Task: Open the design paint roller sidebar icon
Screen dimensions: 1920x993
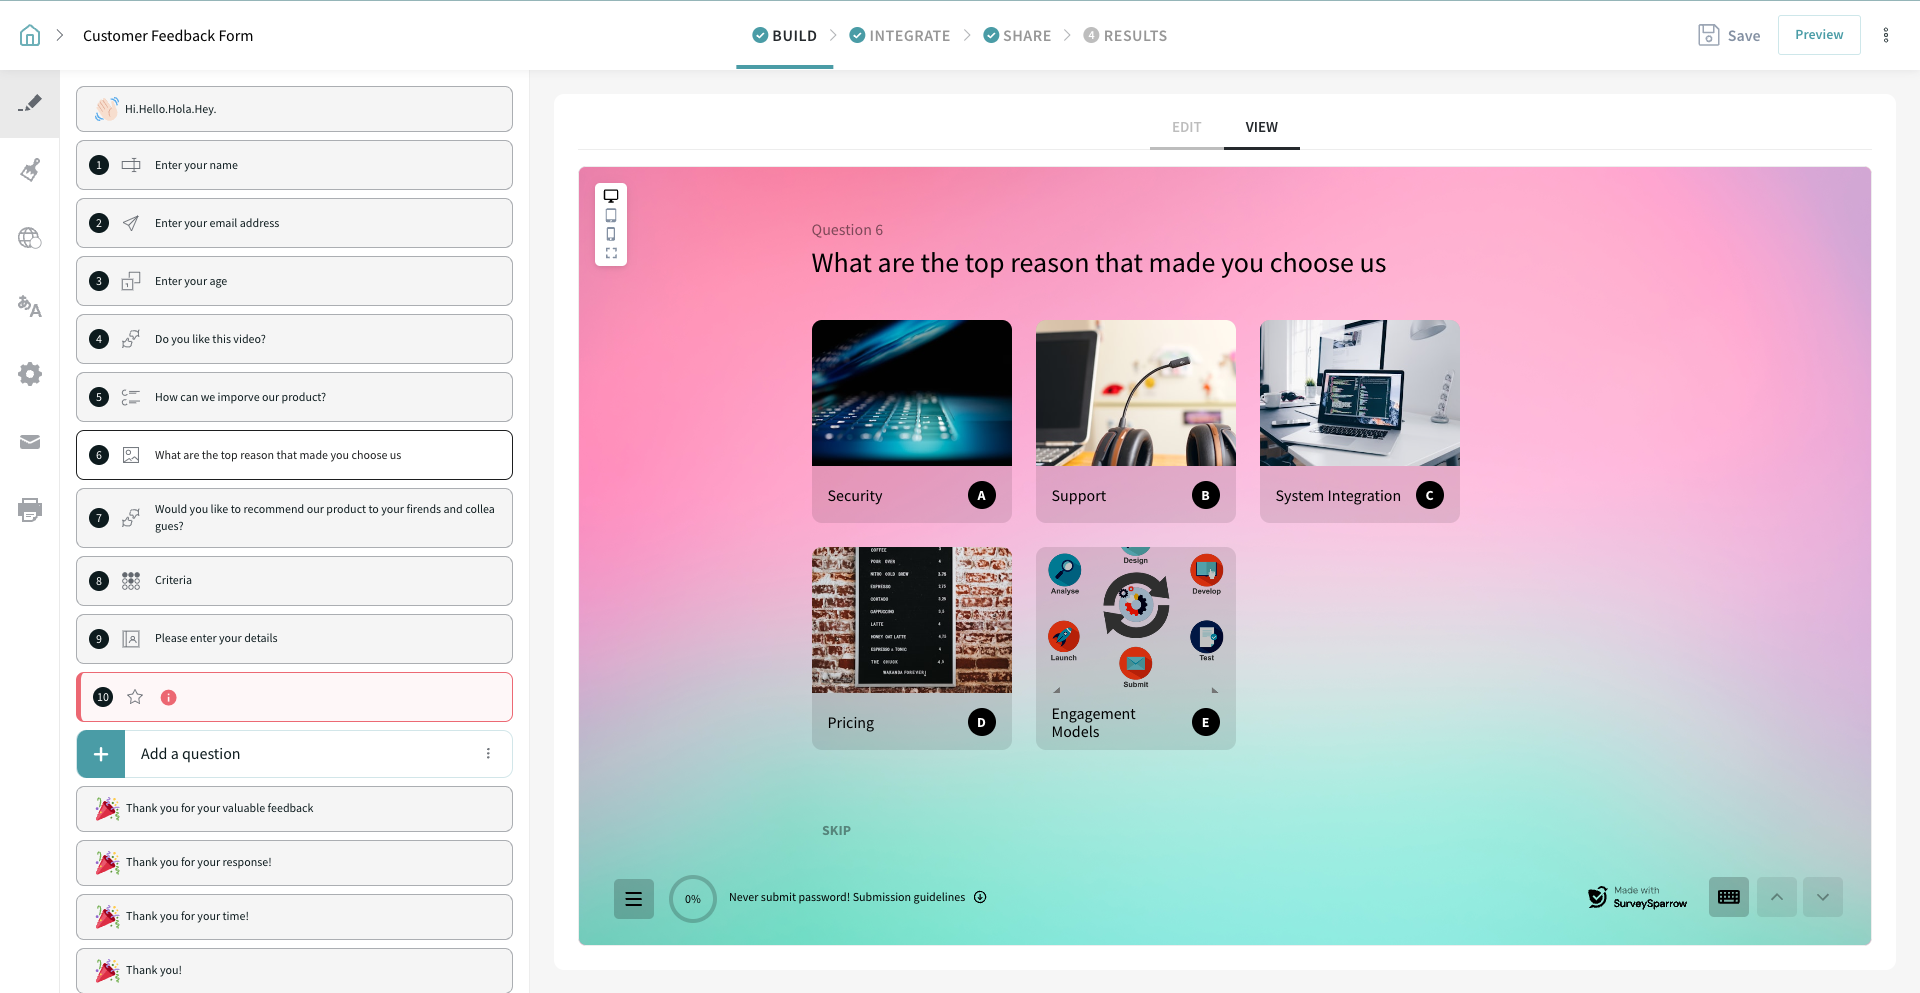Action: point(30,170)
